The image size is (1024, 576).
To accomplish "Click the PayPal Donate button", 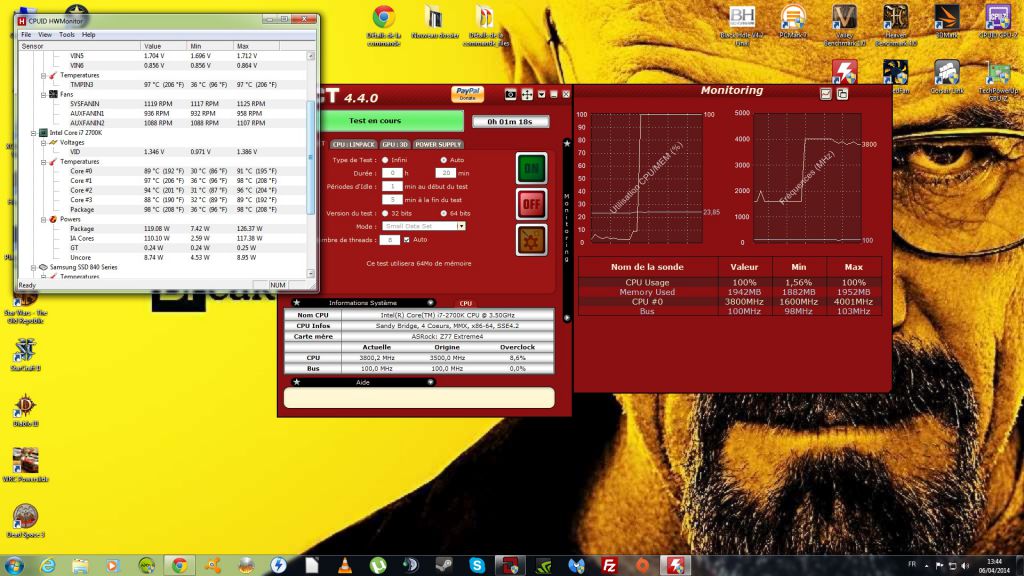I will tap(467, 94).
